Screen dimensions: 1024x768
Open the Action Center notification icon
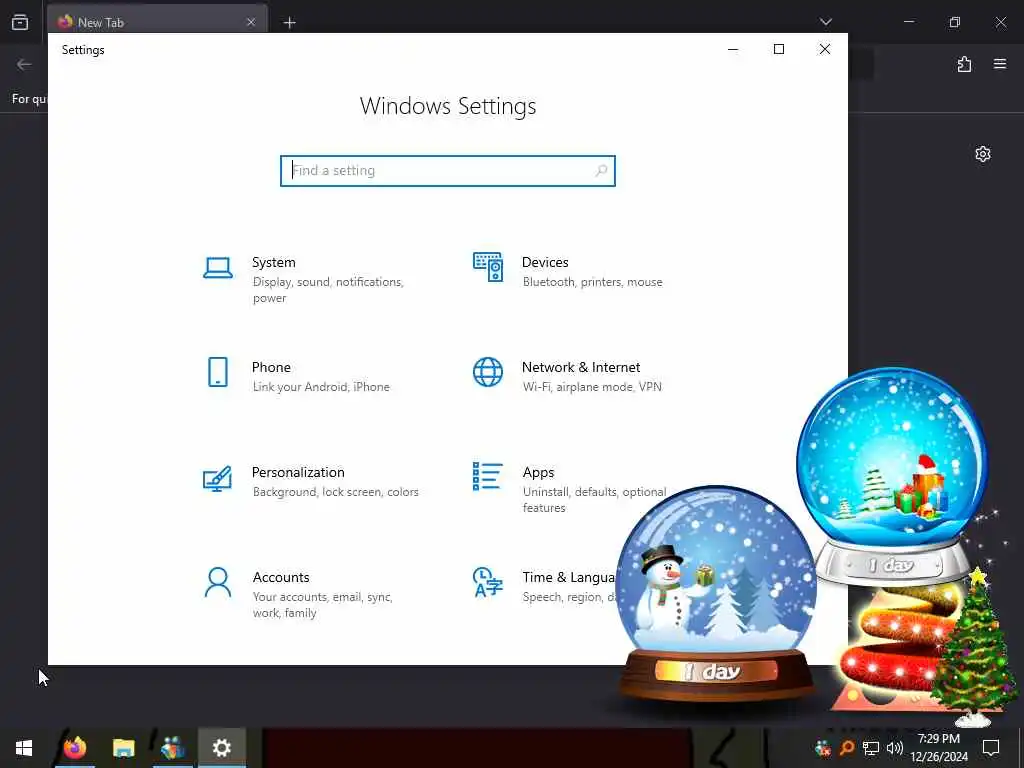point(991,748)
